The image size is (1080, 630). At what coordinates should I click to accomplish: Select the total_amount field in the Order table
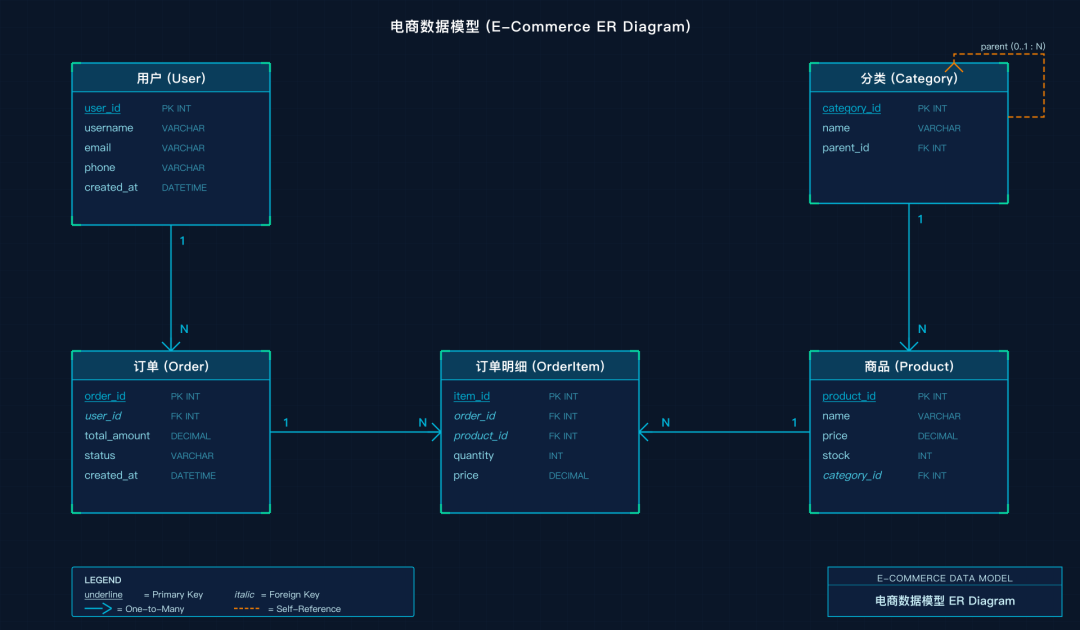tap(117, 436)
